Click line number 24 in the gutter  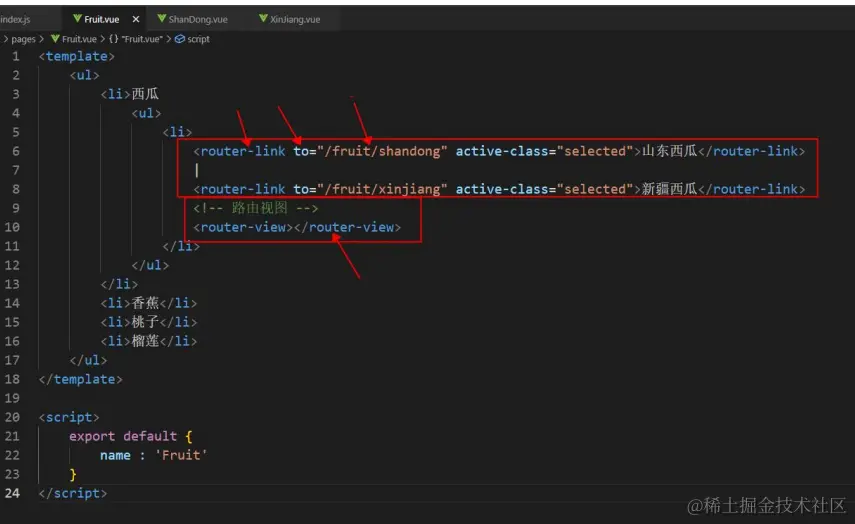(x=13, y=493)
